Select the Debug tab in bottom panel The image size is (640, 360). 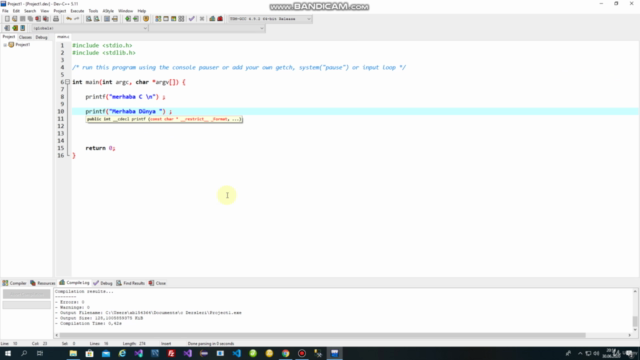102,283
